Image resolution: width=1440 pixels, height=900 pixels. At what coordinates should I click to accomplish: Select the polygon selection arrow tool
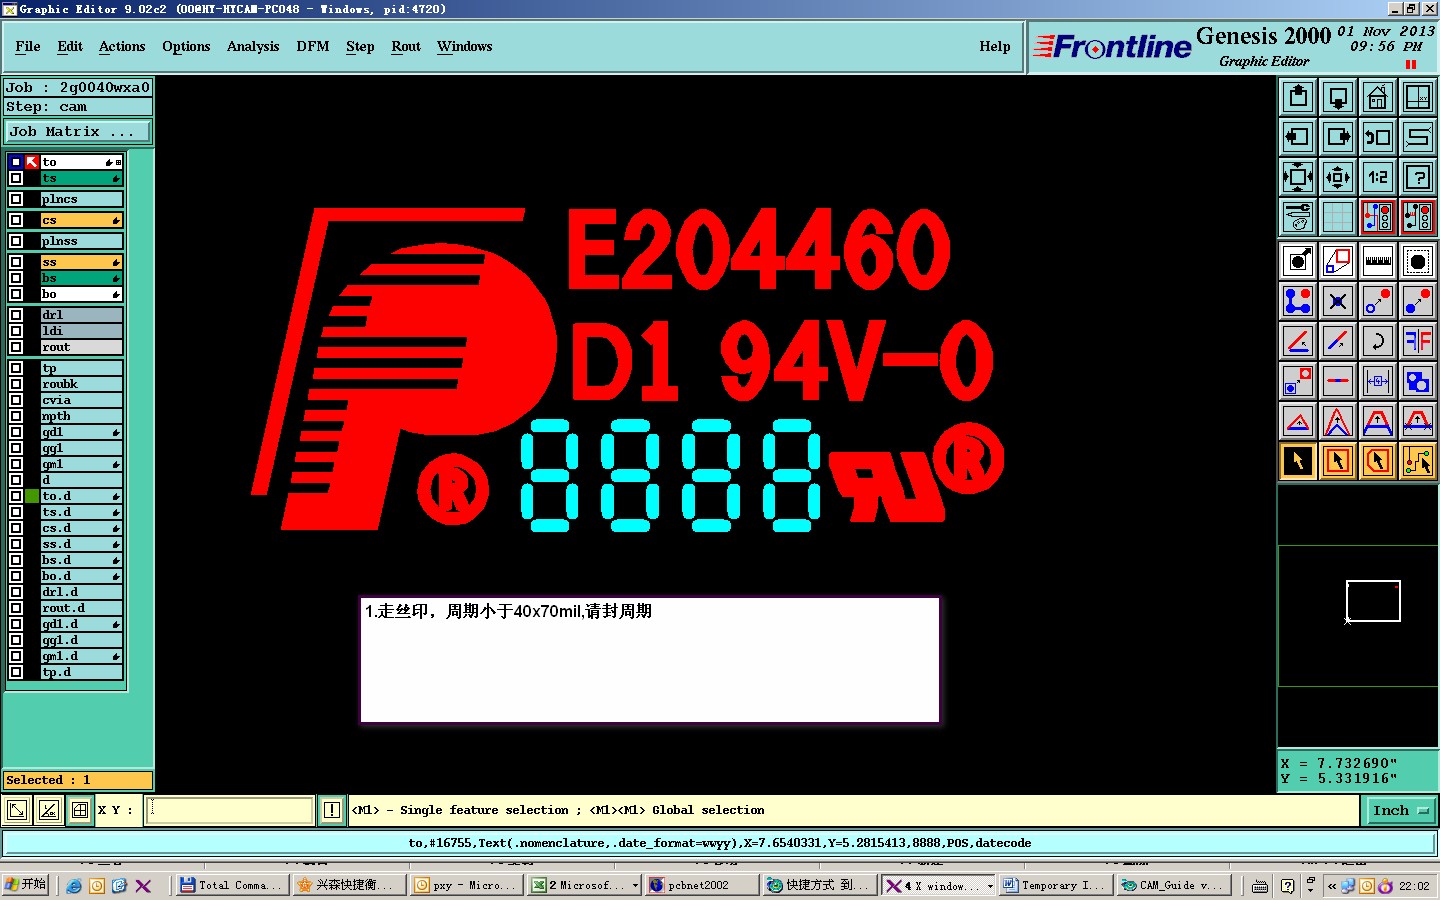(x=1378, y=461)
